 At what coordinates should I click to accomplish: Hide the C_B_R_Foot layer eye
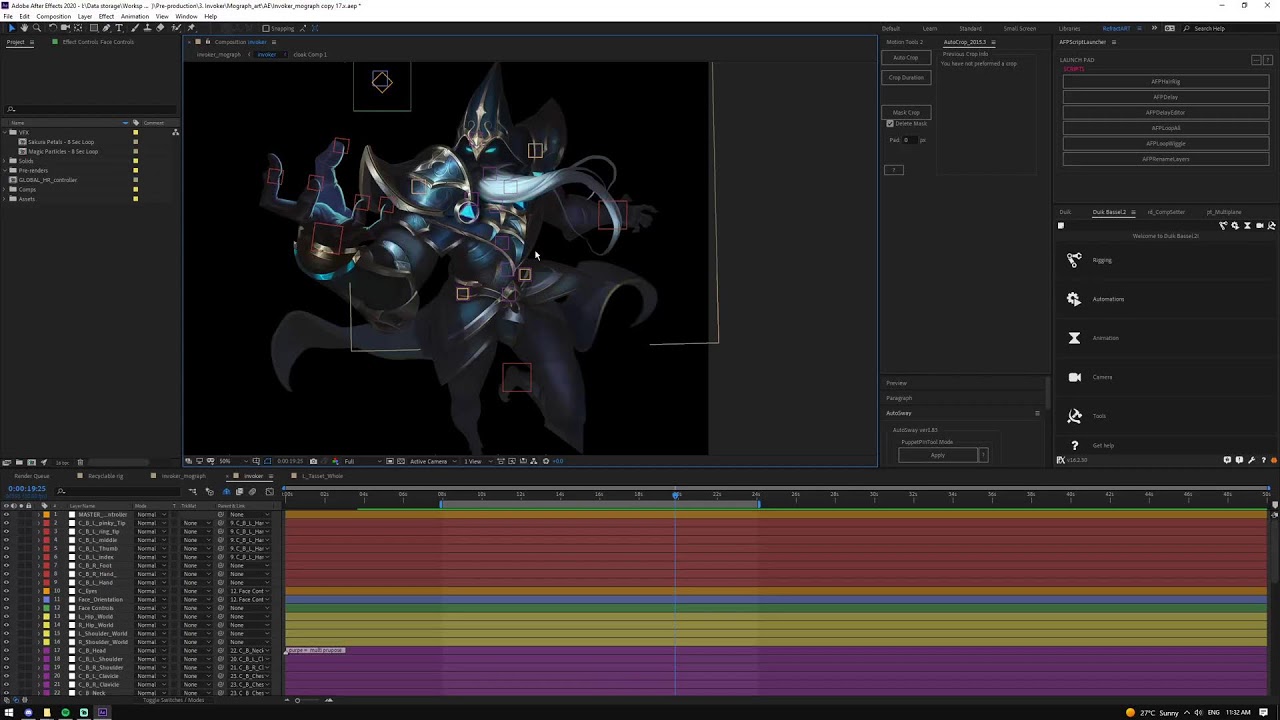(6, 565)
